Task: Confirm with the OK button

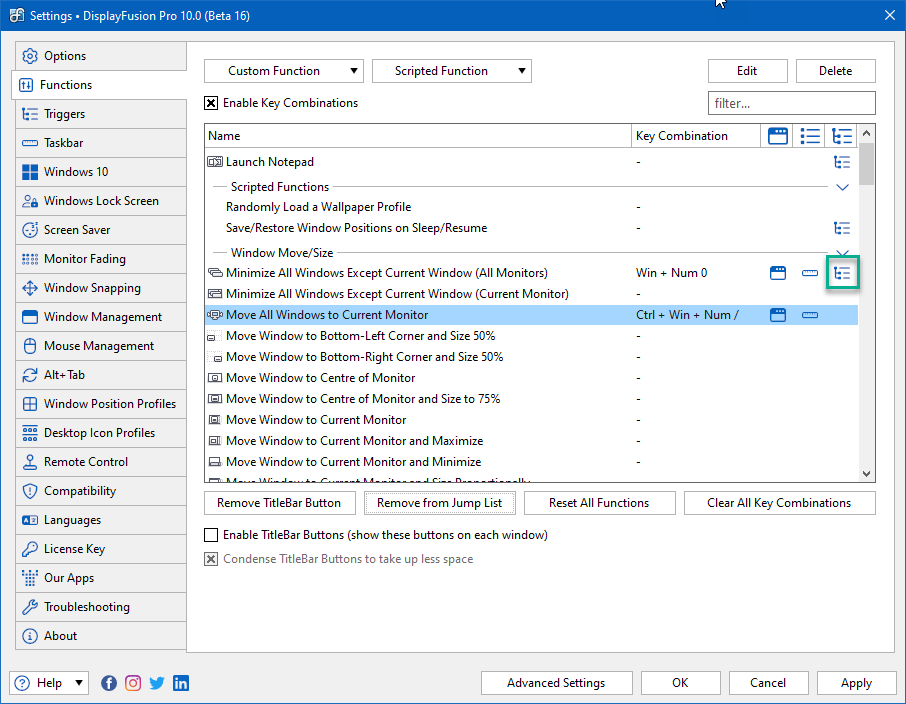Action: pyautogui.click(x=680, y=683)
